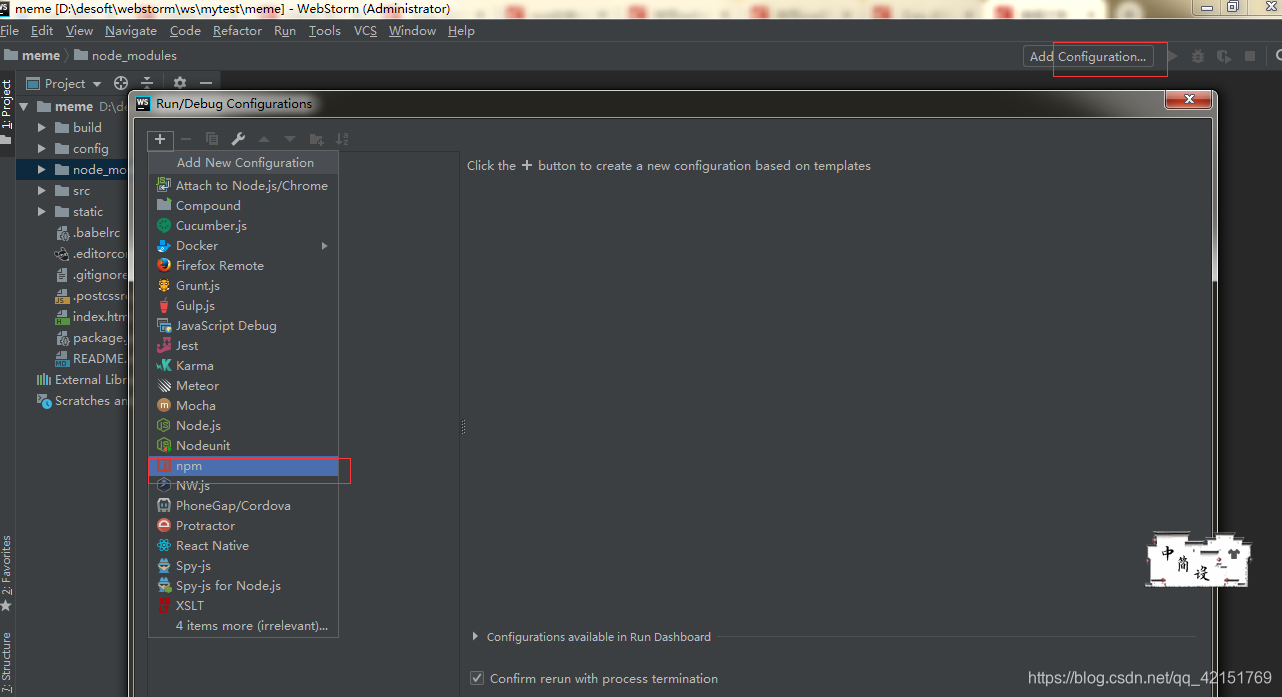
Task: Click the Run play icon in toolbar
Action: [x=1172, y=57]
